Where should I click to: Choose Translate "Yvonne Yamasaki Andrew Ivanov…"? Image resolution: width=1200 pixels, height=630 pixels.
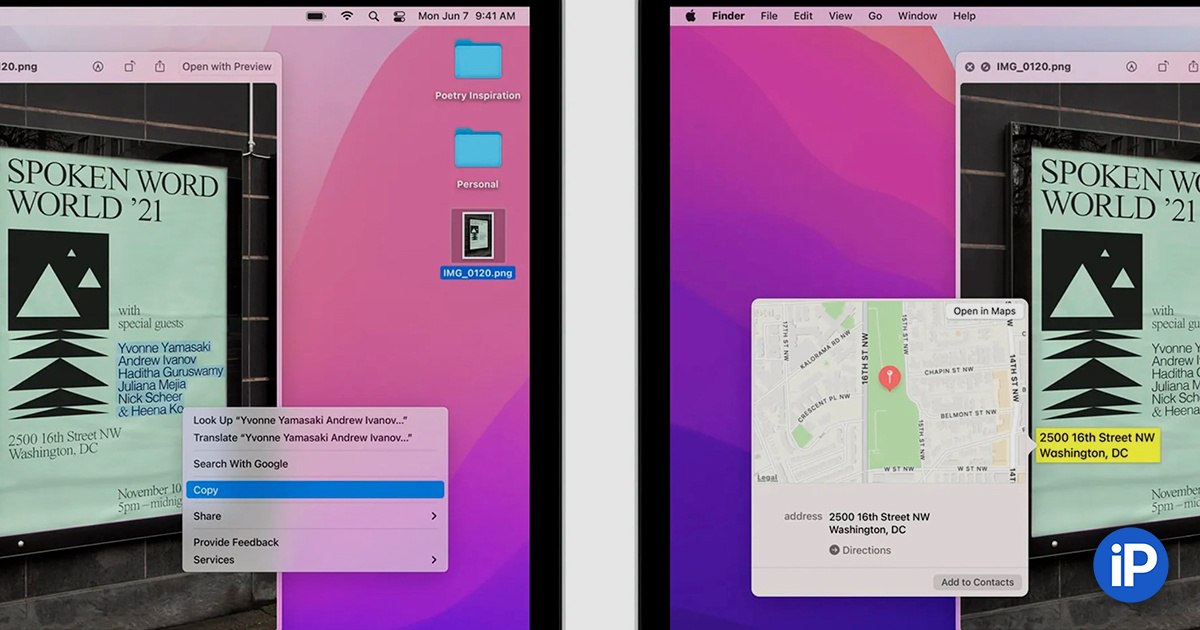tap(313, 438)
